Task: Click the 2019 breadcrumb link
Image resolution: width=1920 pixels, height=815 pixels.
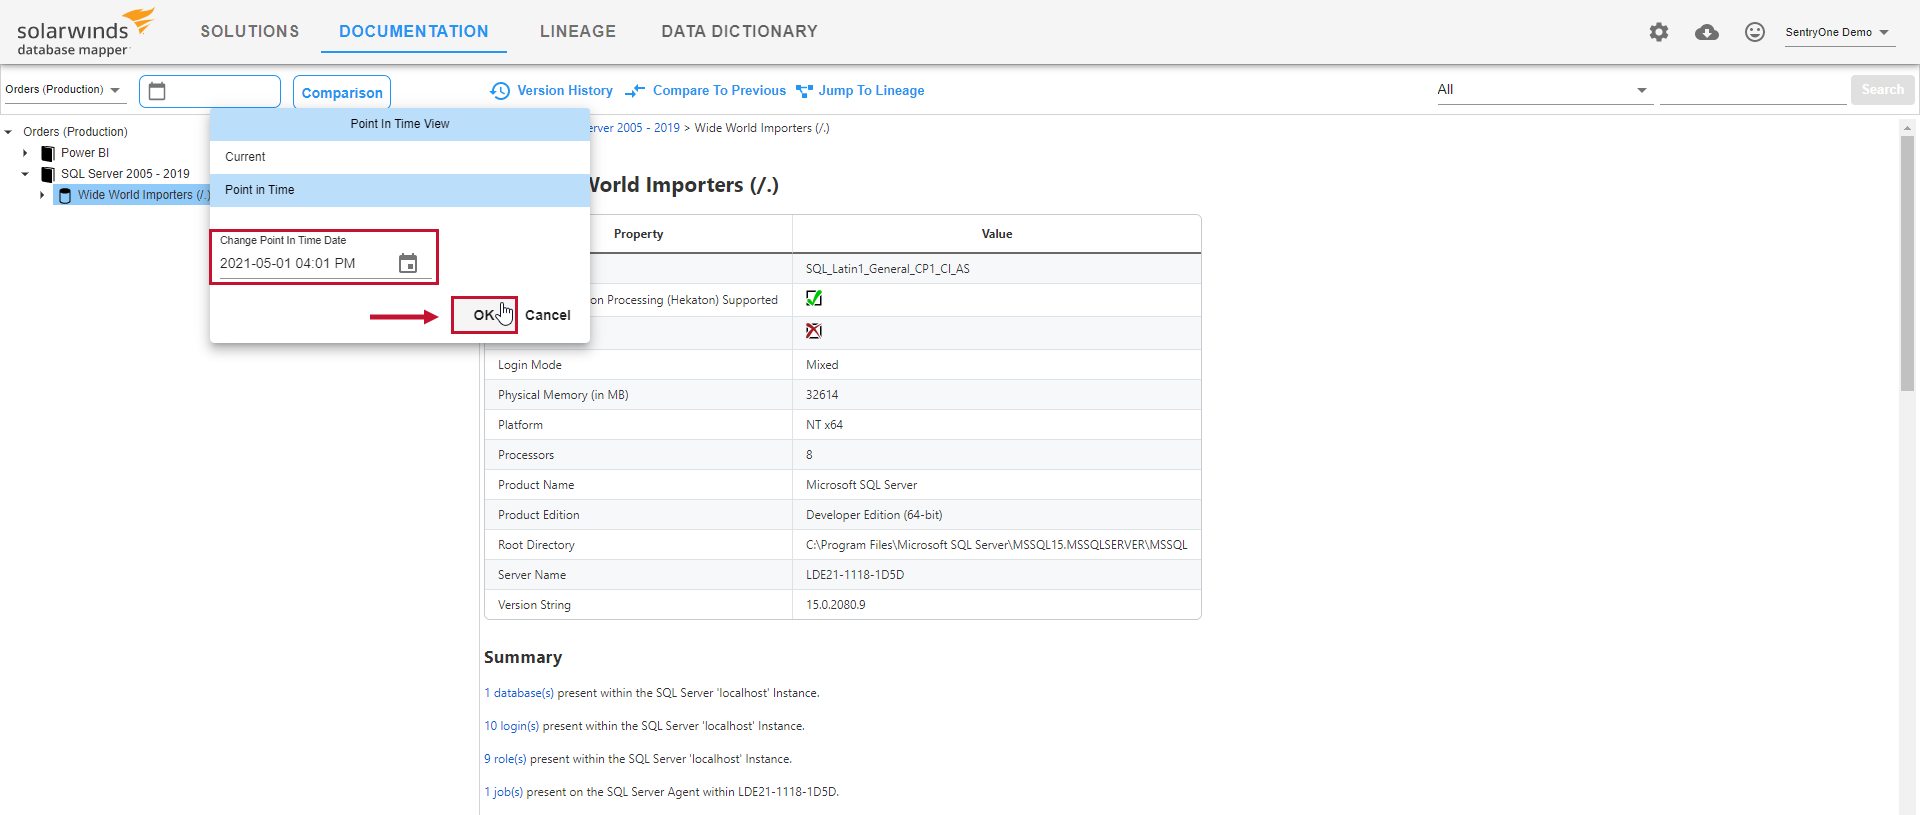Action: [634, 128]
